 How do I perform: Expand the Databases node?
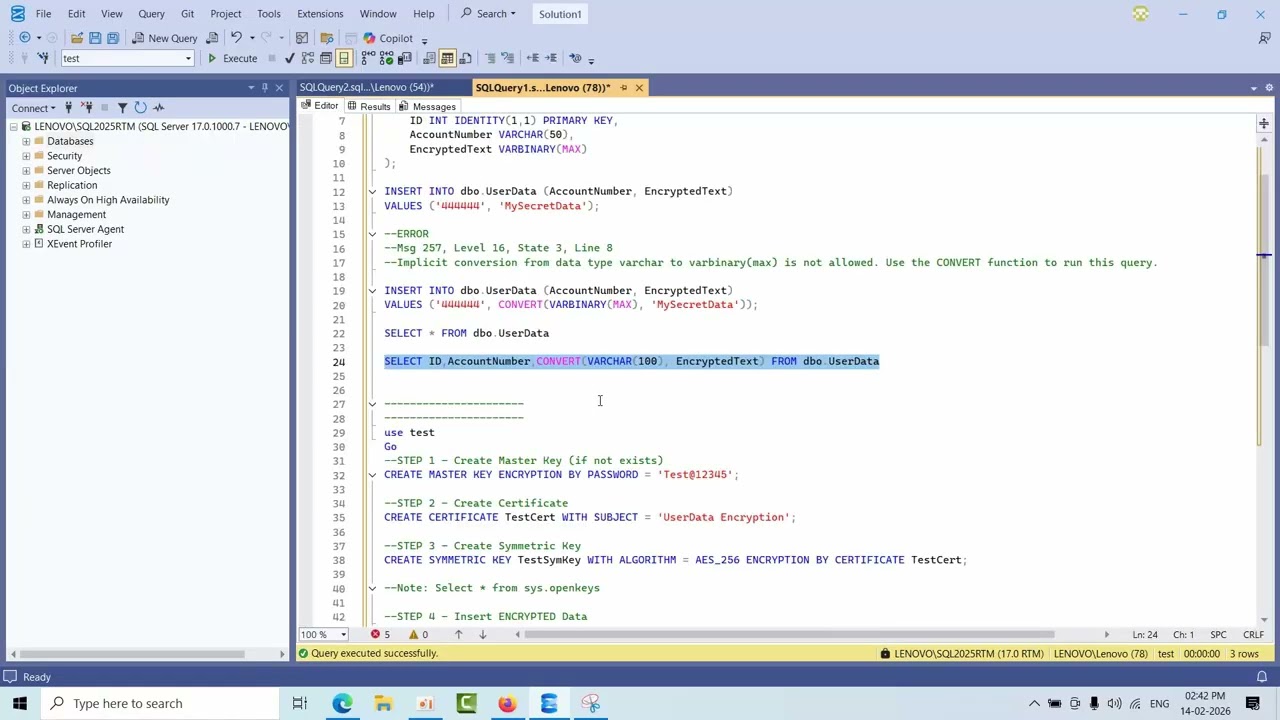26,141
